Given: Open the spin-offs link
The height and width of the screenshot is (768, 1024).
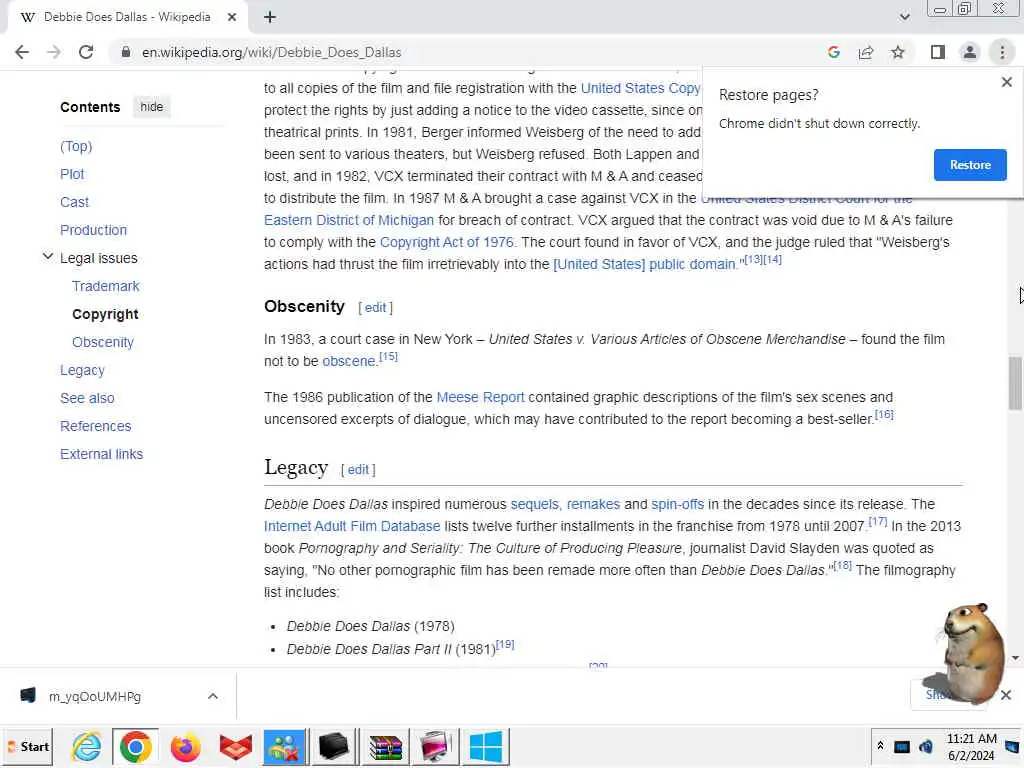Looking at the screenshot, I should [677, 505].
